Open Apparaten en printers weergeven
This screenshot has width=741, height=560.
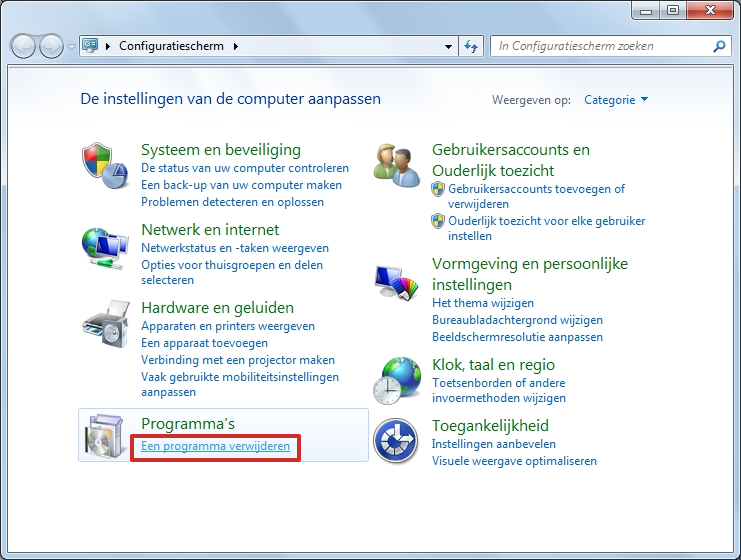click(x=227, y=326)
